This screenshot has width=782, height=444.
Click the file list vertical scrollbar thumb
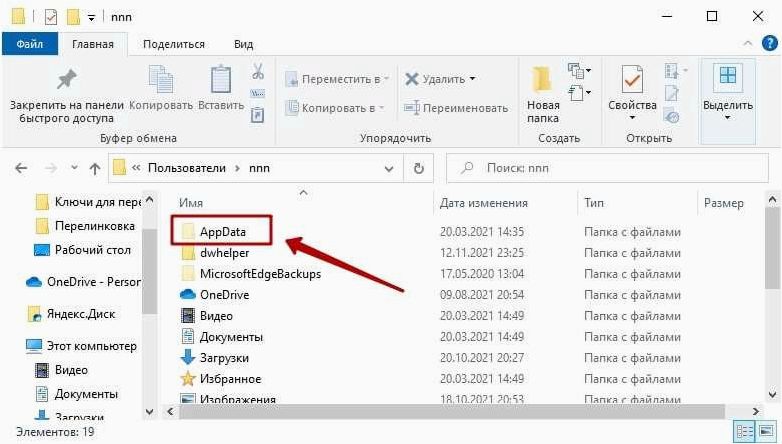[772, 248]
